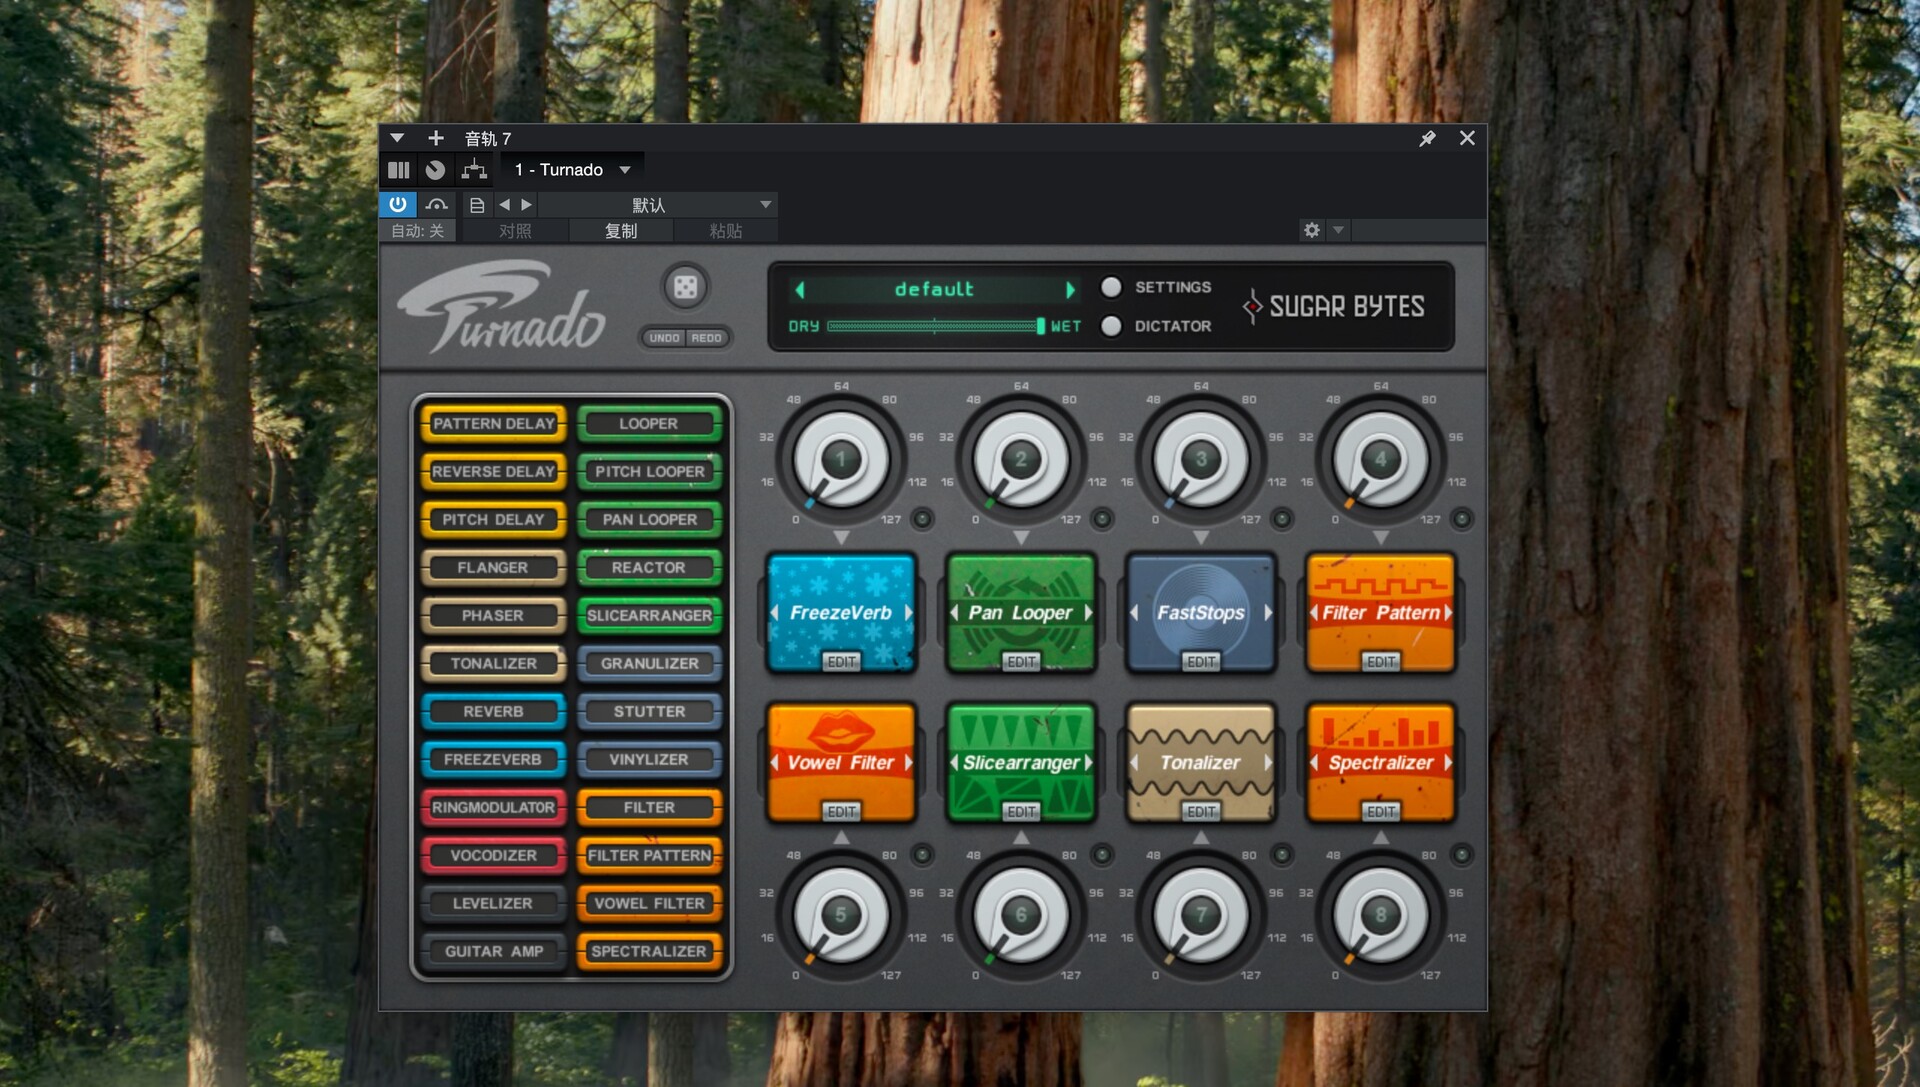Toggle the plugin power bypass button
This screenshot has width=1920, height=1087.
pos(398,204)
